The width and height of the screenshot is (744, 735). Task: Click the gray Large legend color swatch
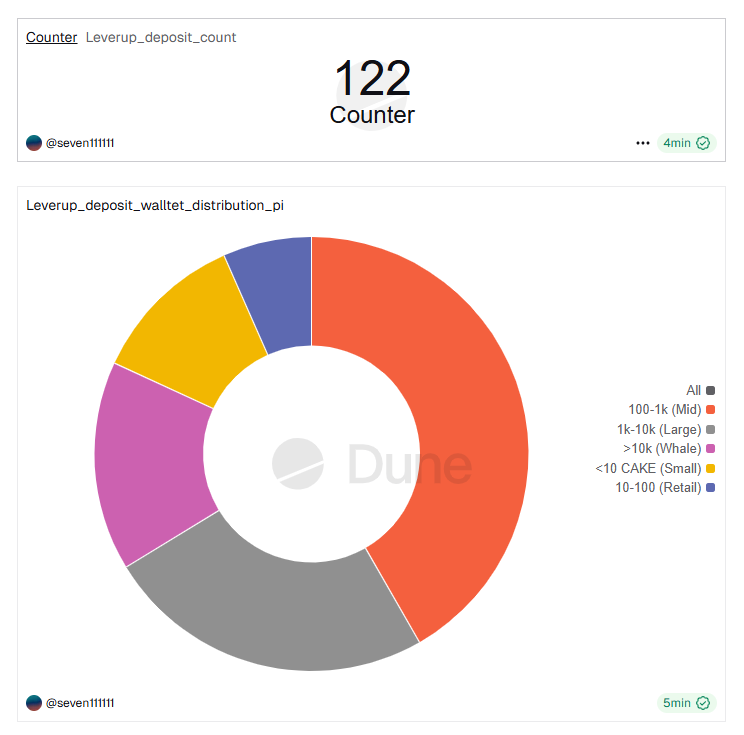[710, 429]
